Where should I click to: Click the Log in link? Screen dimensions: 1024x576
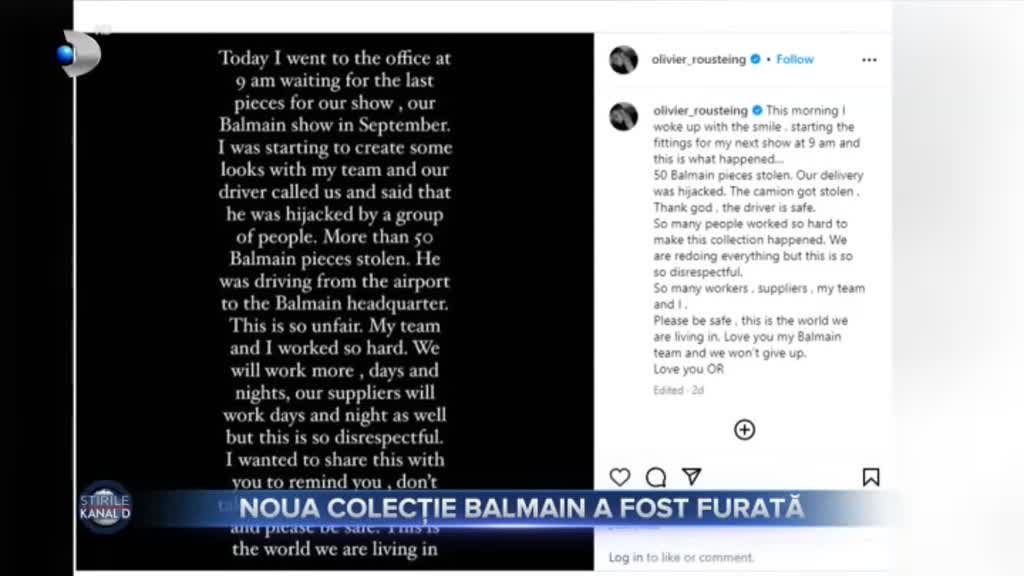point(626,557)
